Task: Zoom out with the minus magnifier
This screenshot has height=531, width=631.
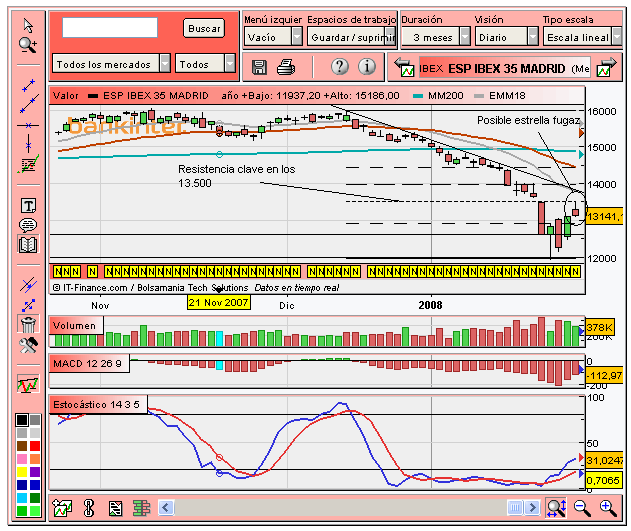Action: tap(582, 508)
